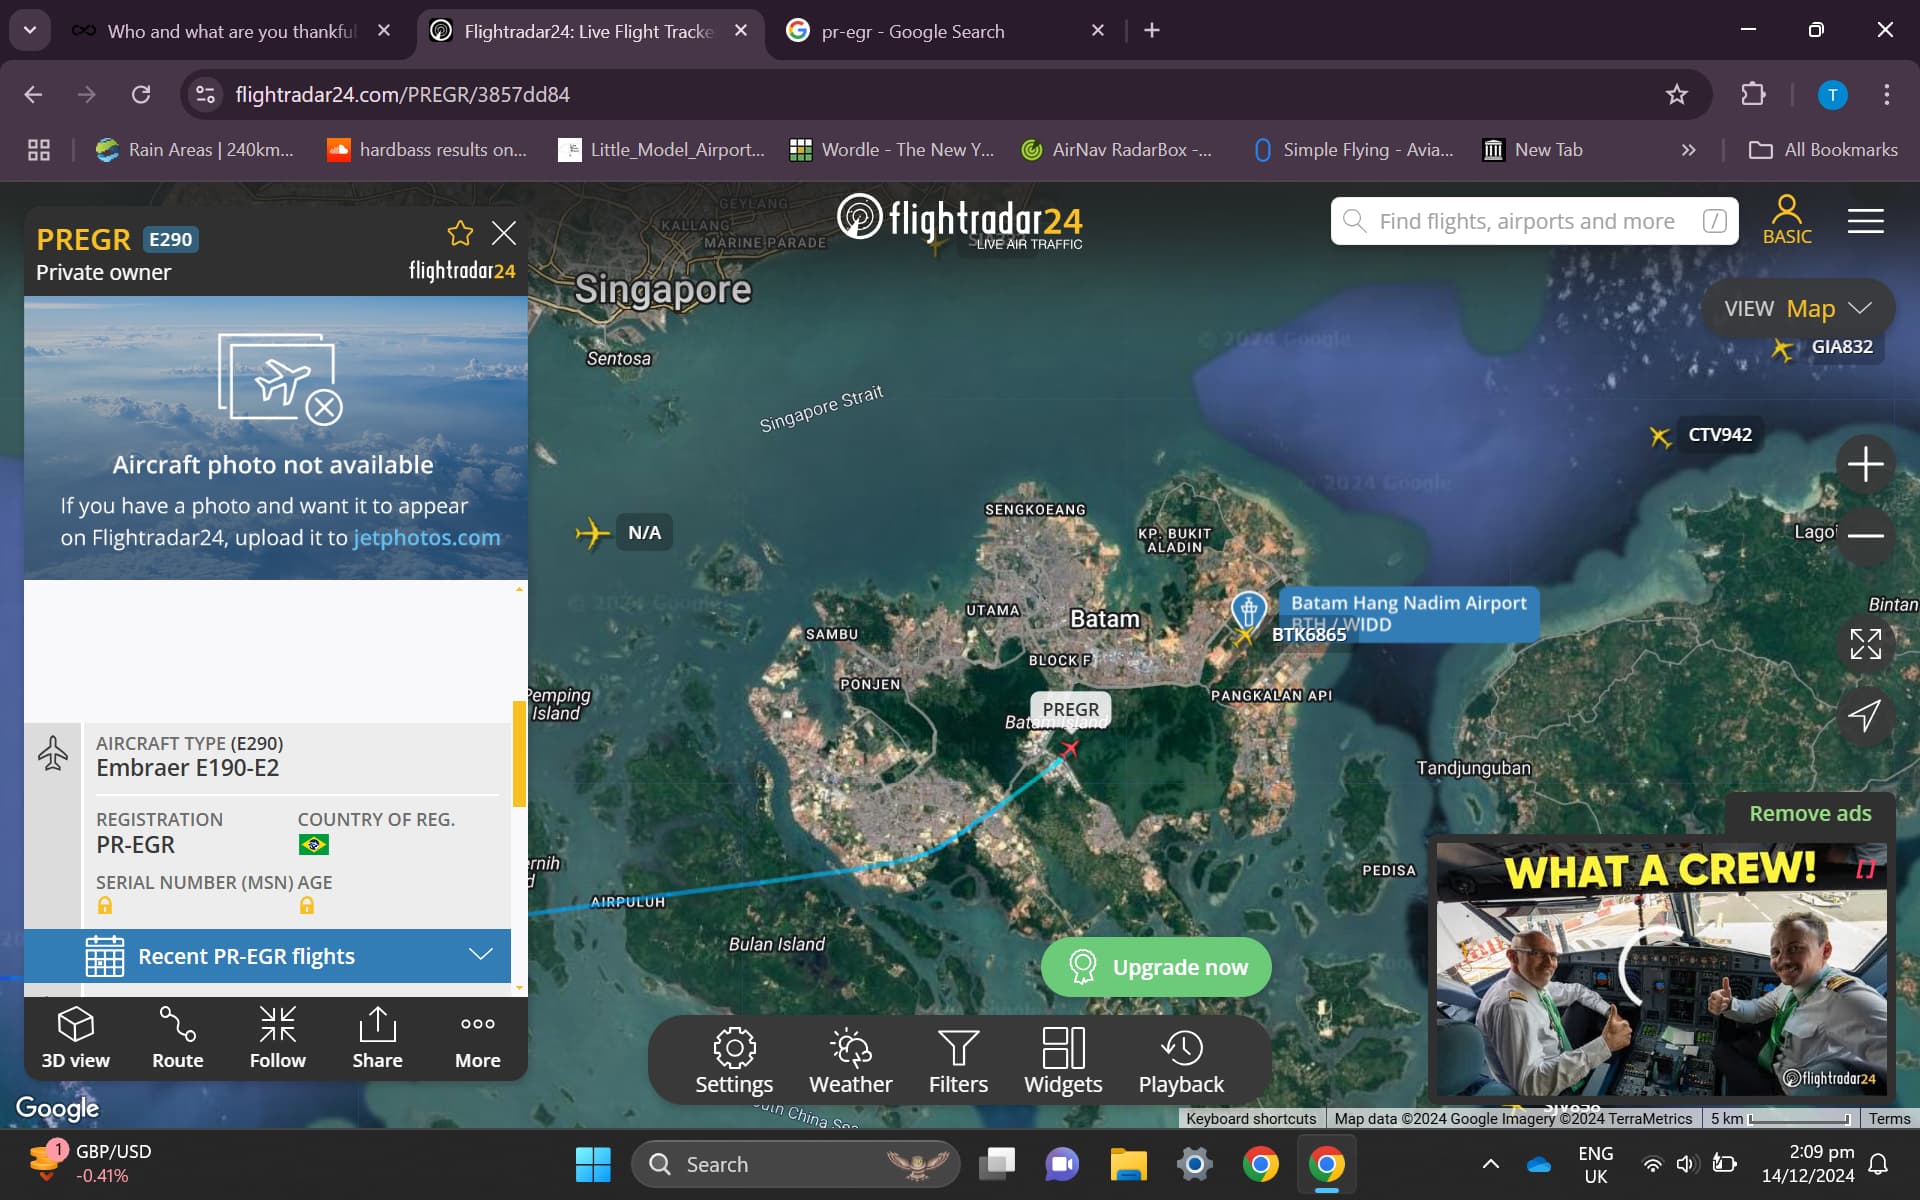The height and width of the screenshot is (1200, 1920).
Task: Open the Widgets panel
Action: click(x=1063, y=1061)
